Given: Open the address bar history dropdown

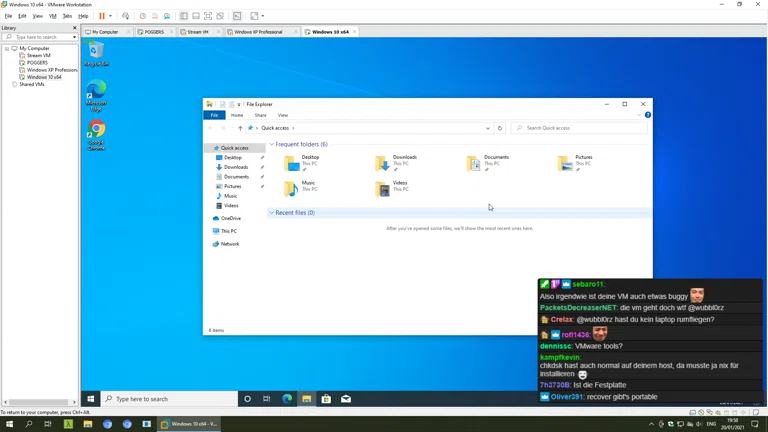Looking at the screenshot, I should 488,128.
